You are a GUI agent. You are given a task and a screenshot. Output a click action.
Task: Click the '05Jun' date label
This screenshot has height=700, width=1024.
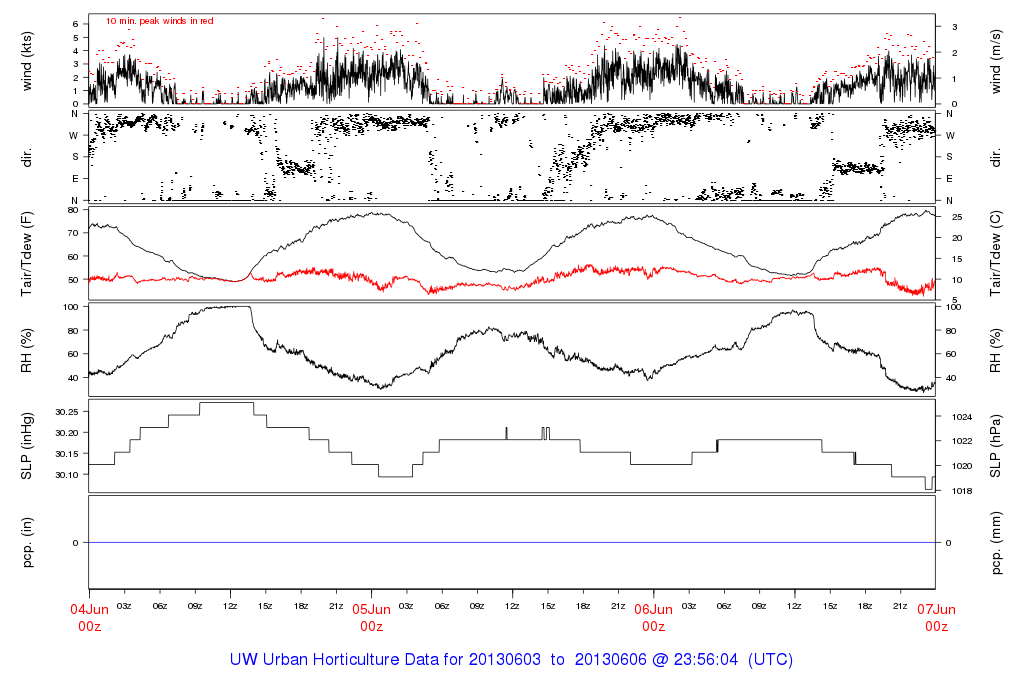[372, 610]
